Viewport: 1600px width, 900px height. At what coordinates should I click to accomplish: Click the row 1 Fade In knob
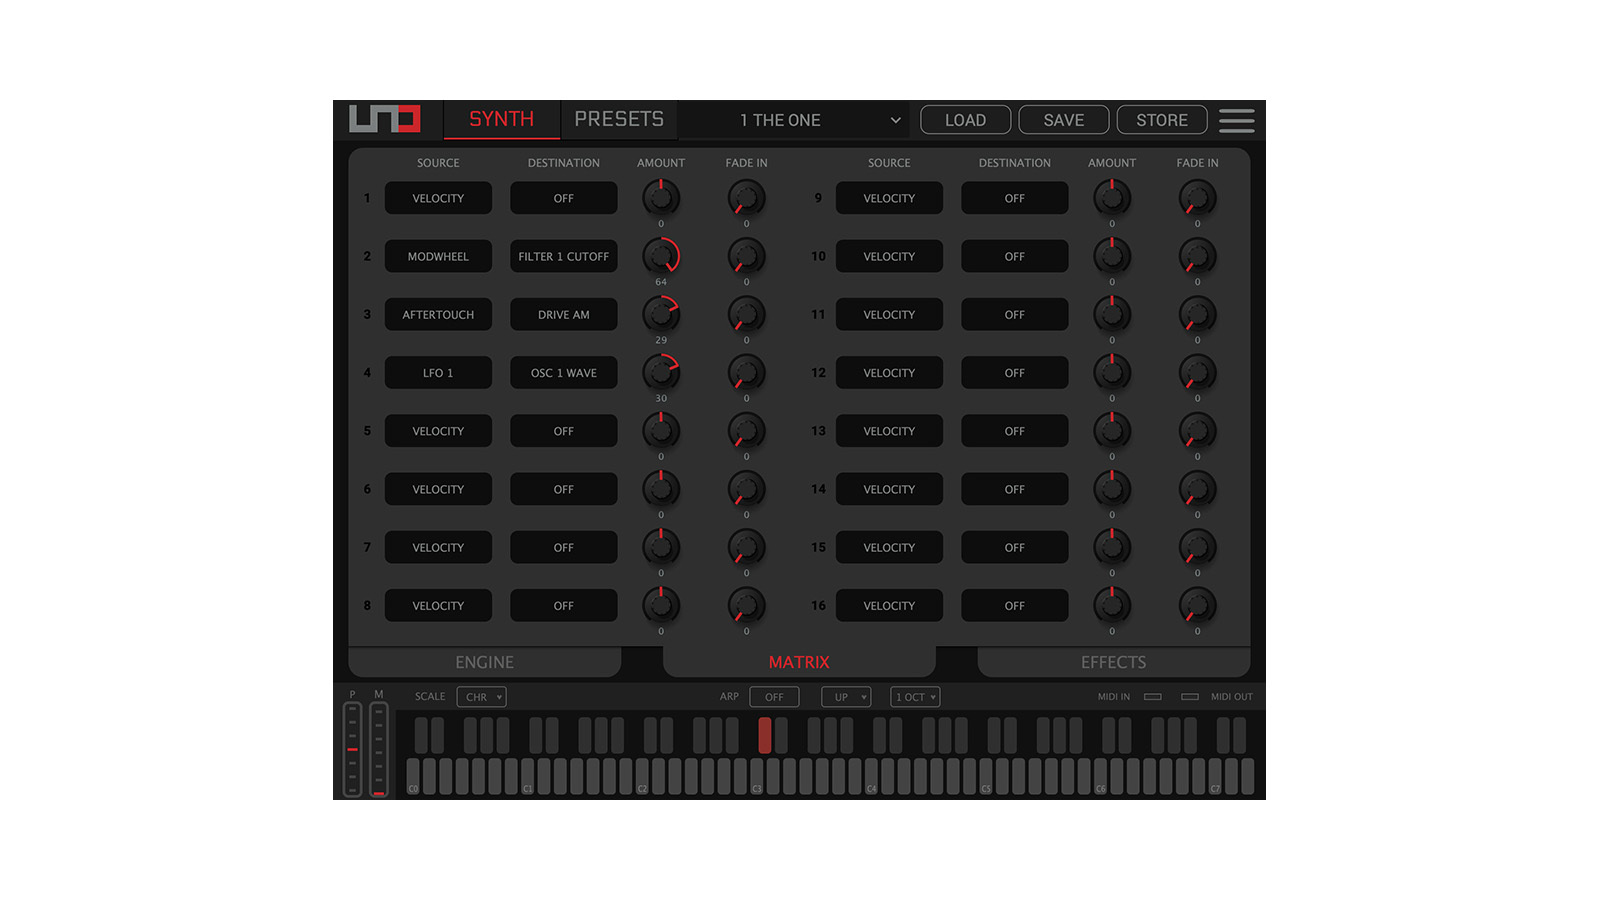click(746, 198)
